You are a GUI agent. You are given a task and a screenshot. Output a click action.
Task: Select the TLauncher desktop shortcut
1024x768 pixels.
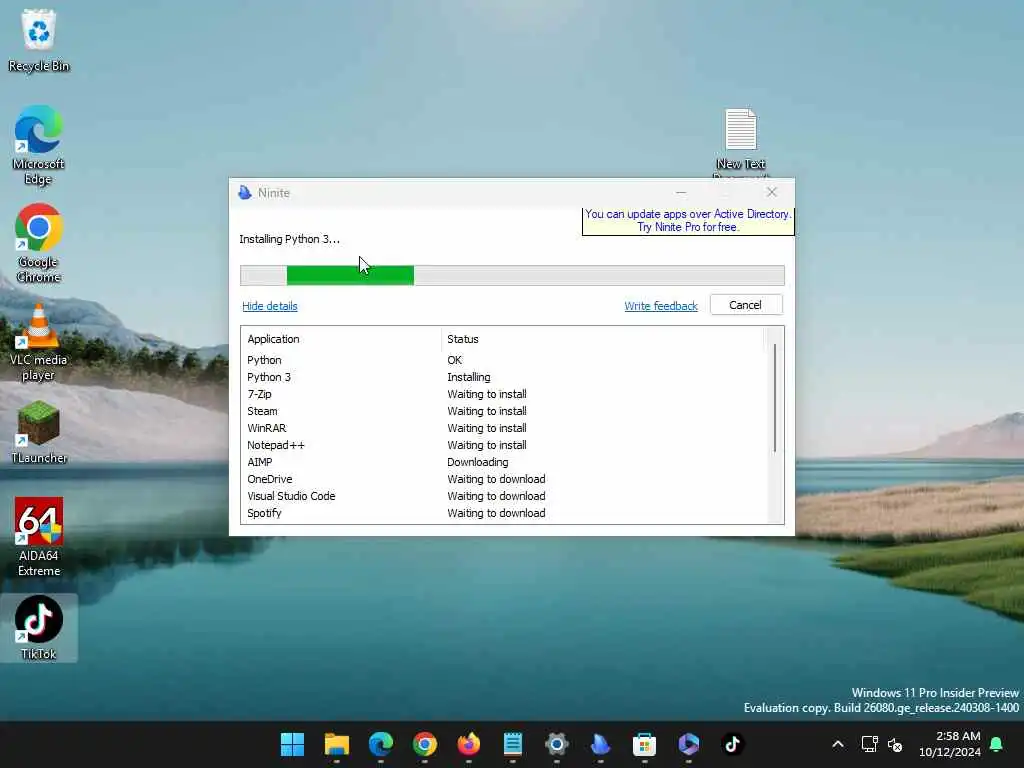coord(39,432)
